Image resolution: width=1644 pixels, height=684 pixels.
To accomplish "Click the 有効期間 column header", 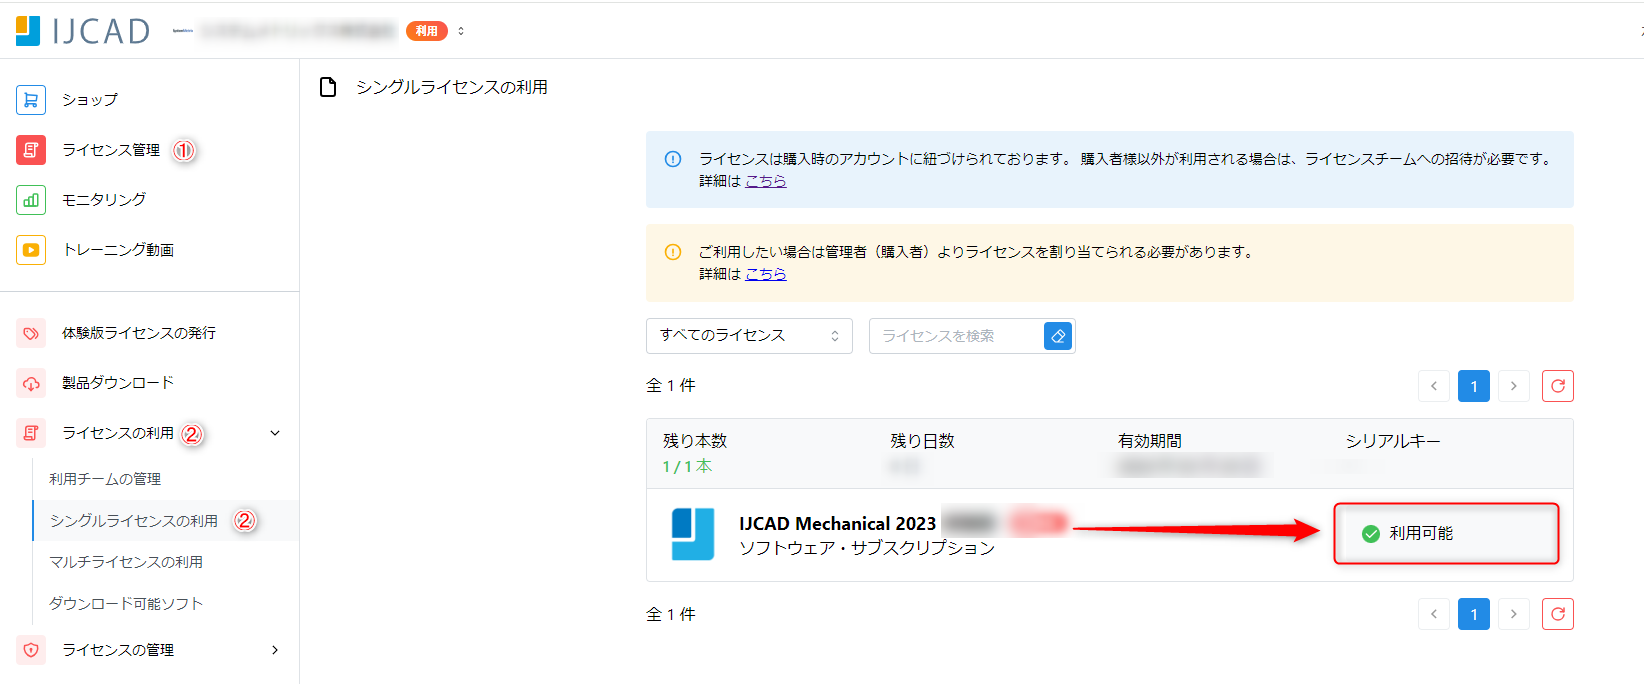I will click(x=1150, y=441).
